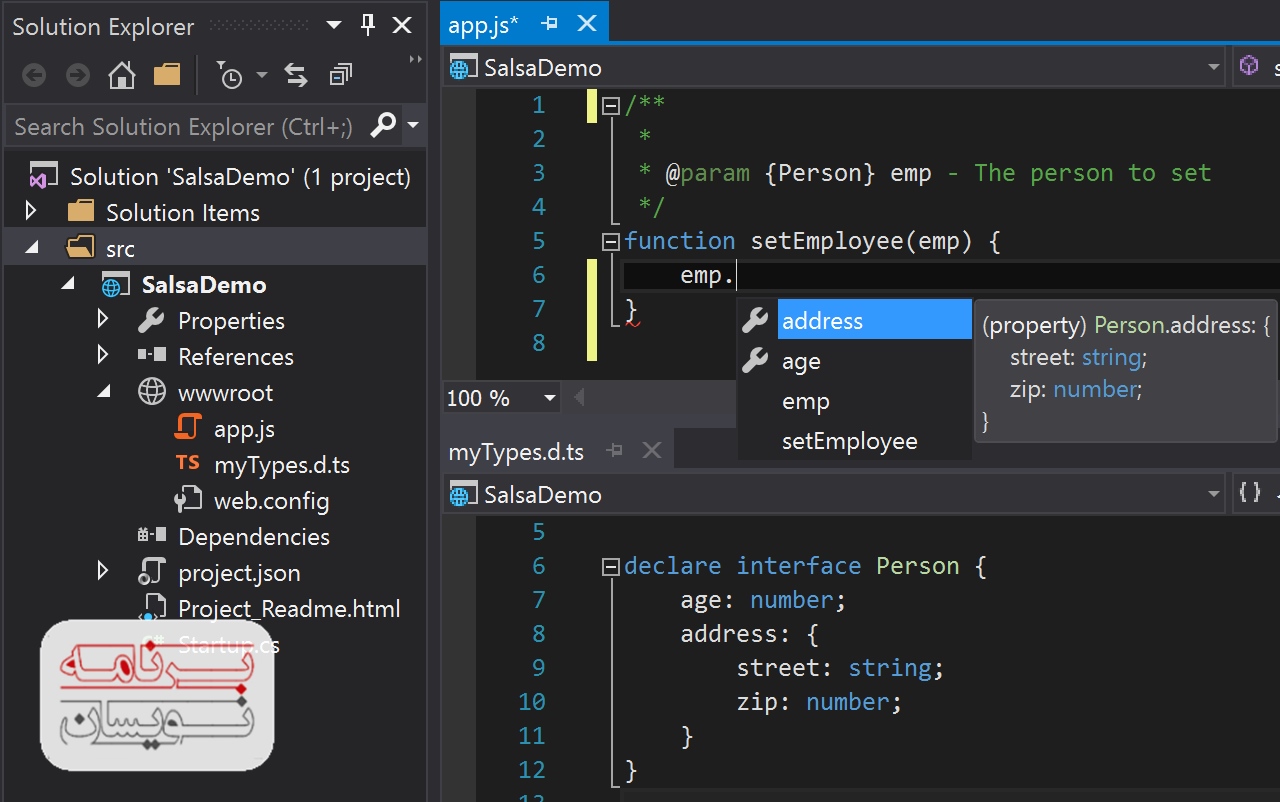Select the src folder row
The image size is (1280, 802).
click(215, 248)
